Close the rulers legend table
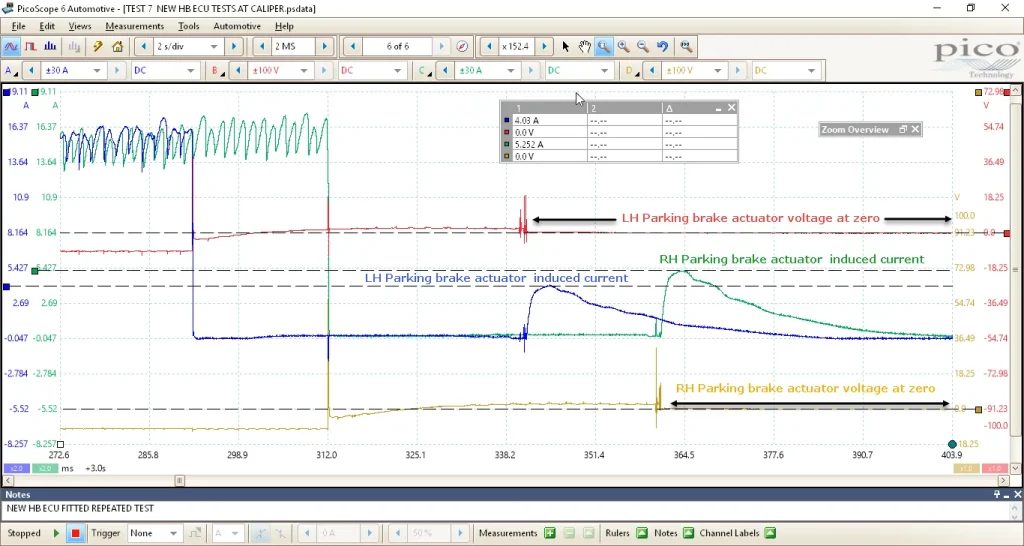 [731, 108]
